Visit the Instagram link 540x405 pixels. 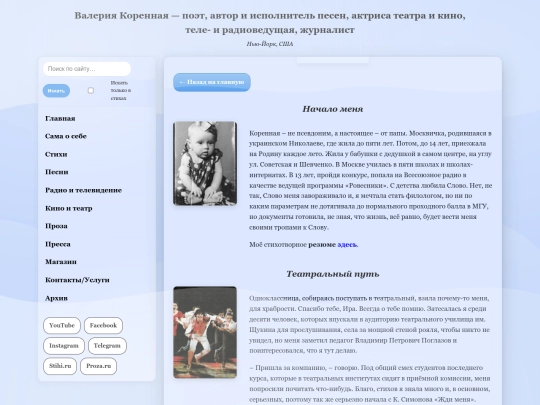(64, 346)
